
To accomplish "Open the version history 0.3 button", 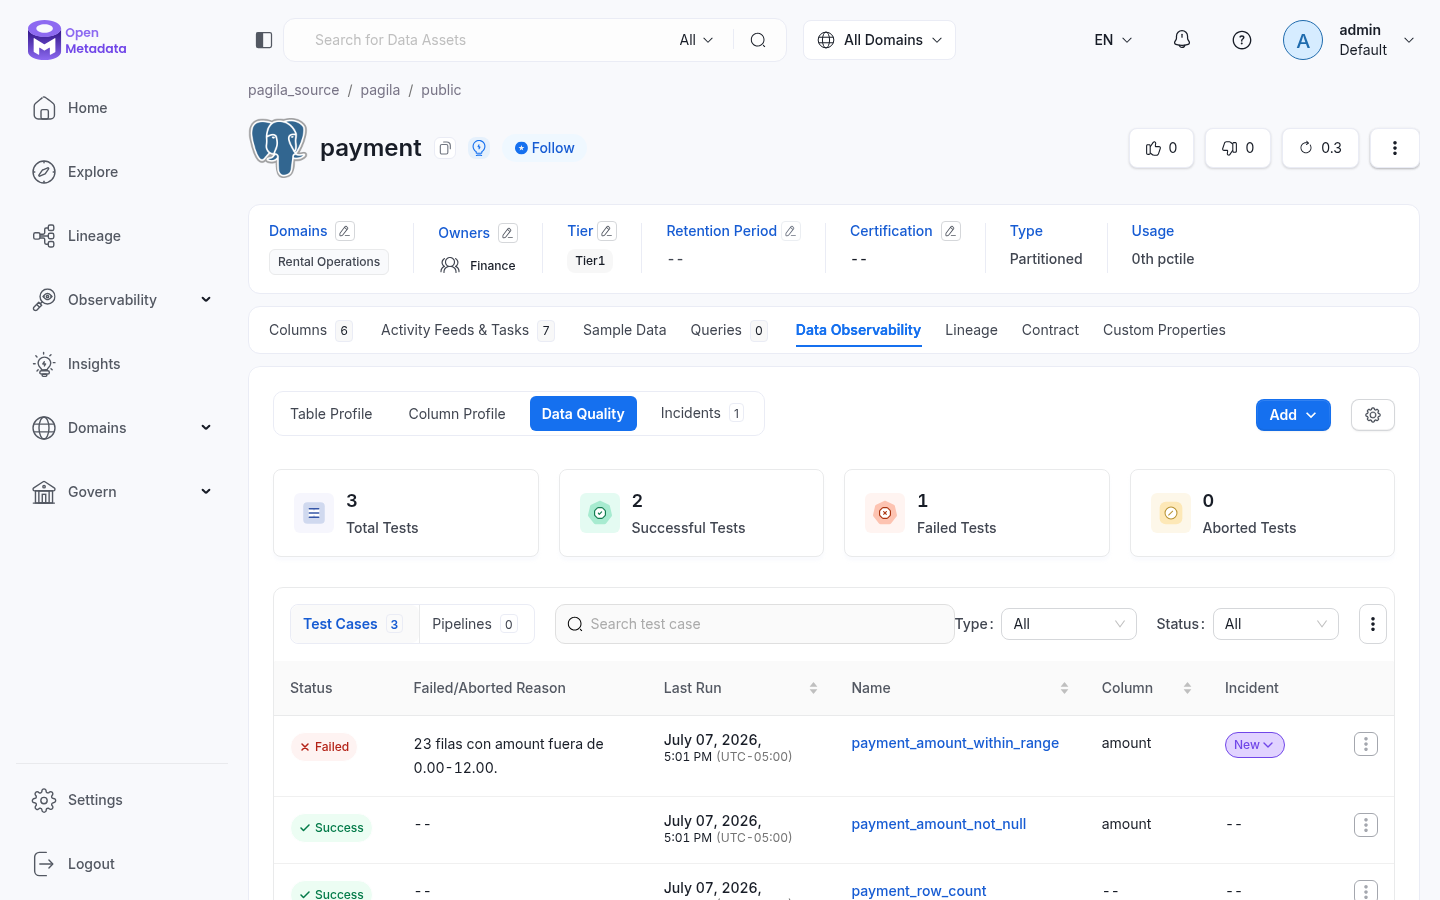I will click(x=1320, y=148).
